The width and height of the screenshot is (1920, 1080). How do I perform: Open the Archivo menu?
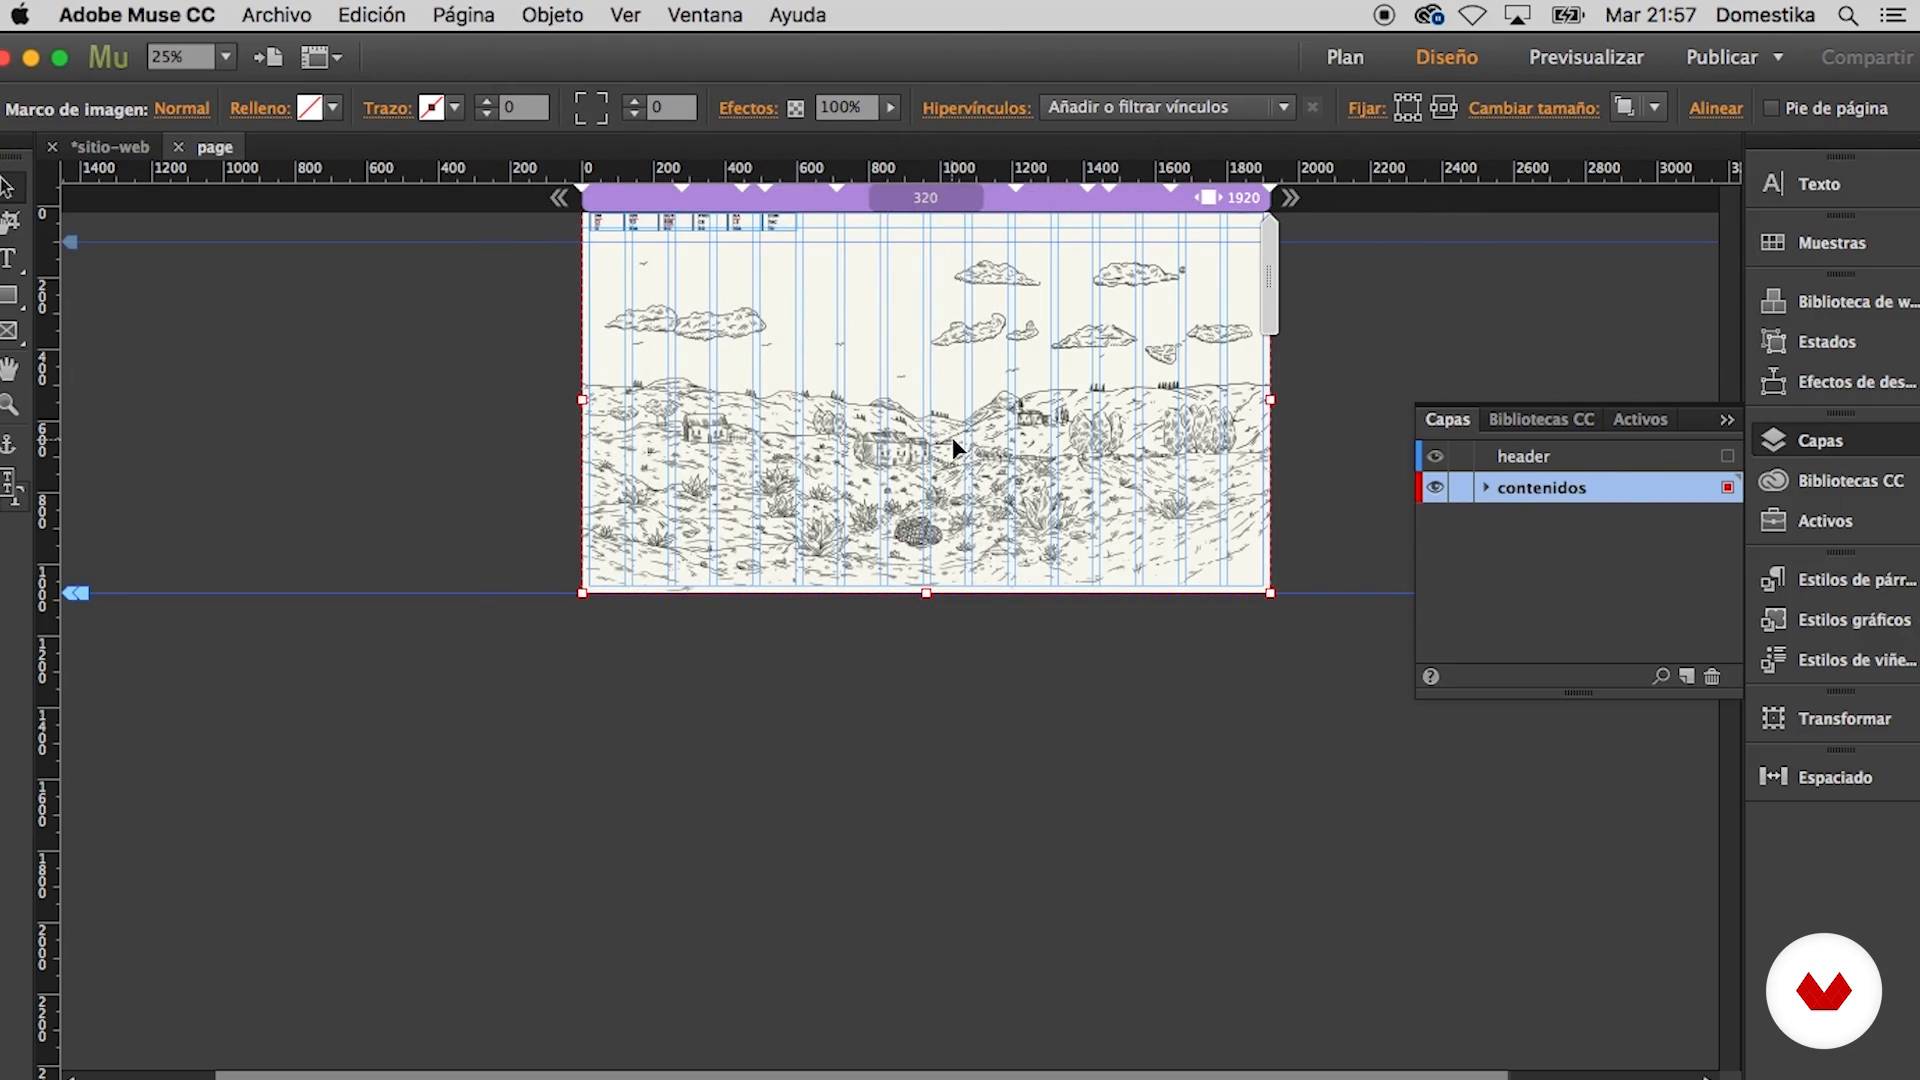[276, 15]
